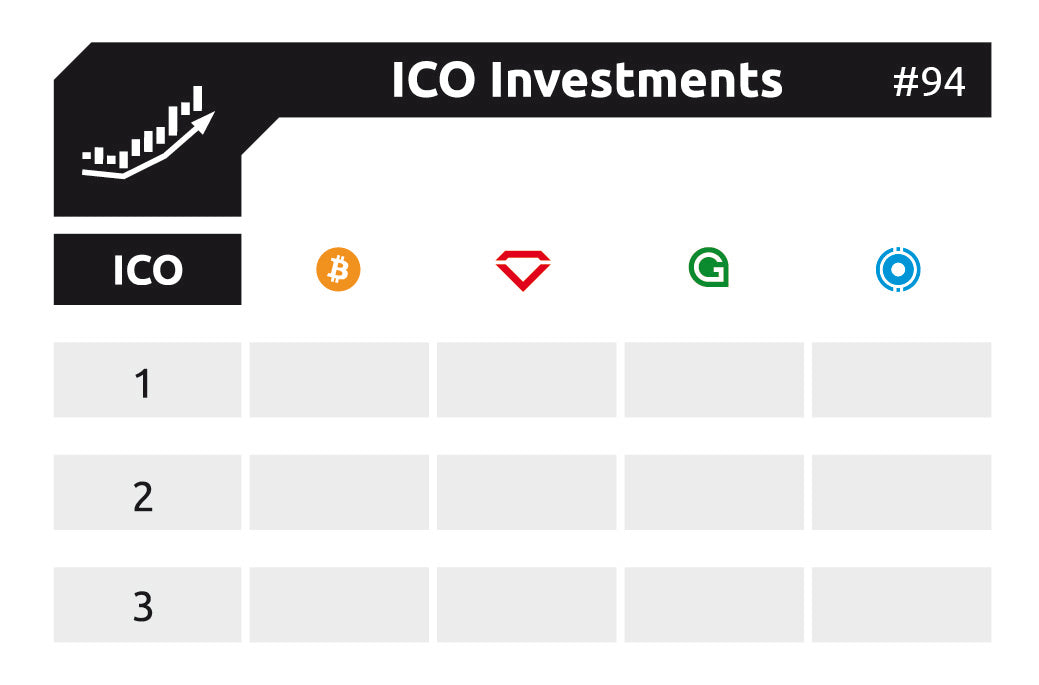Click the #94 card number
The height and width of the screenshot is (685, 1039).
click(929, 83)
